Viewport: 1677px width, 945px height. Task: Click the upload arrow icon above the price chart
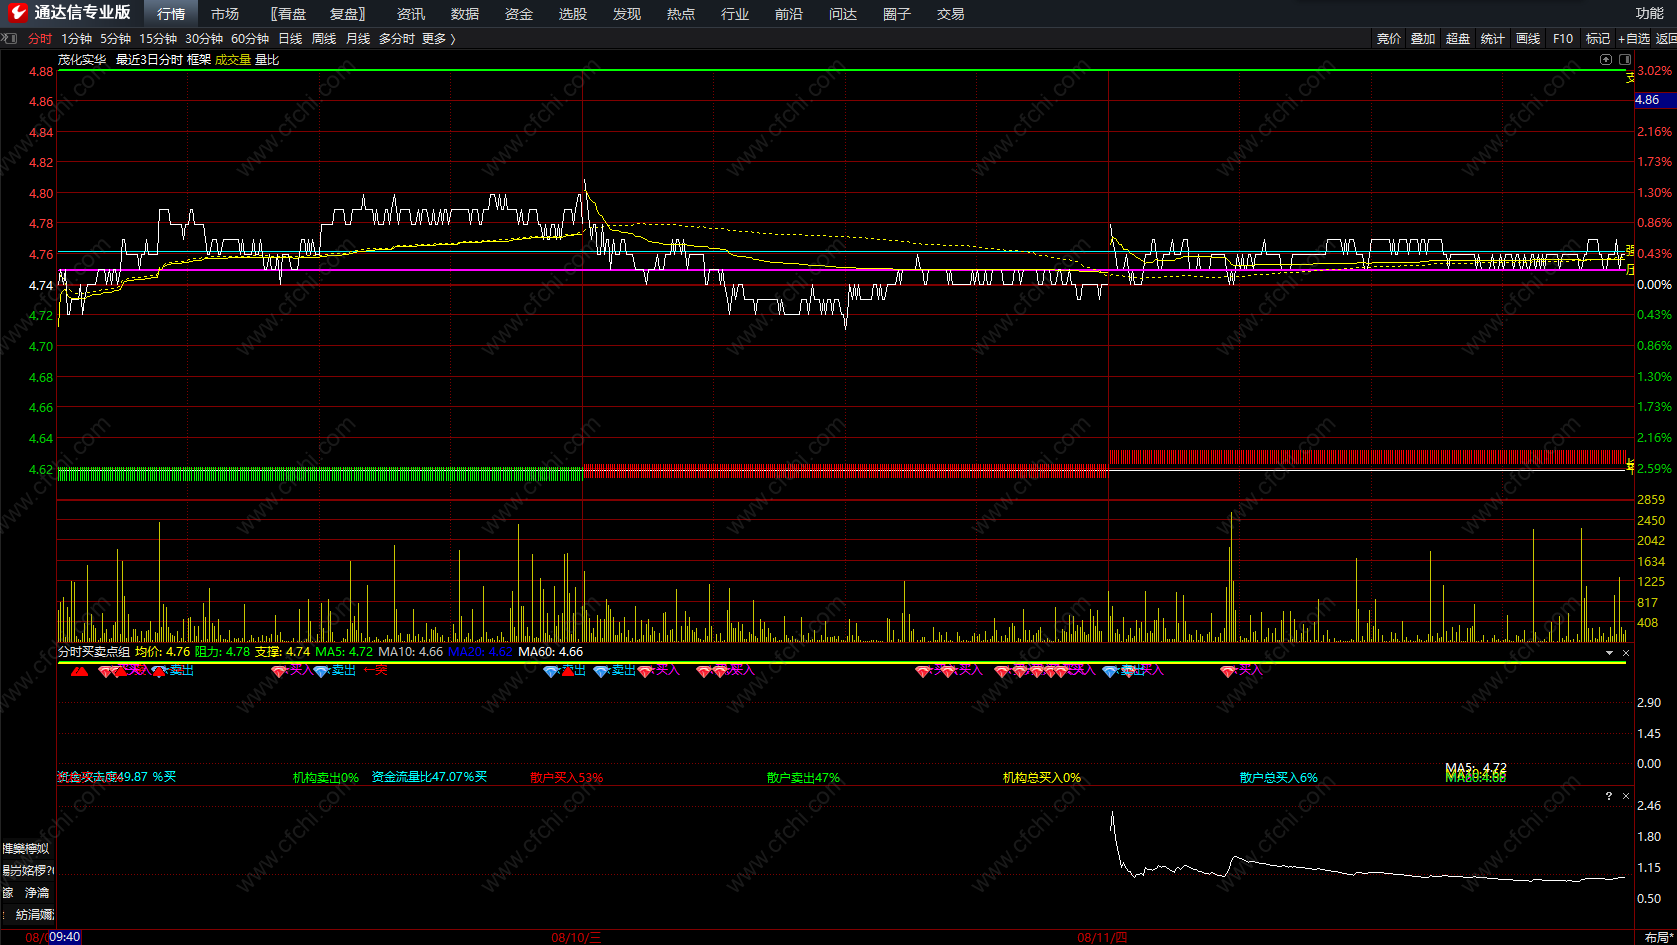(x=1606, y=60)
